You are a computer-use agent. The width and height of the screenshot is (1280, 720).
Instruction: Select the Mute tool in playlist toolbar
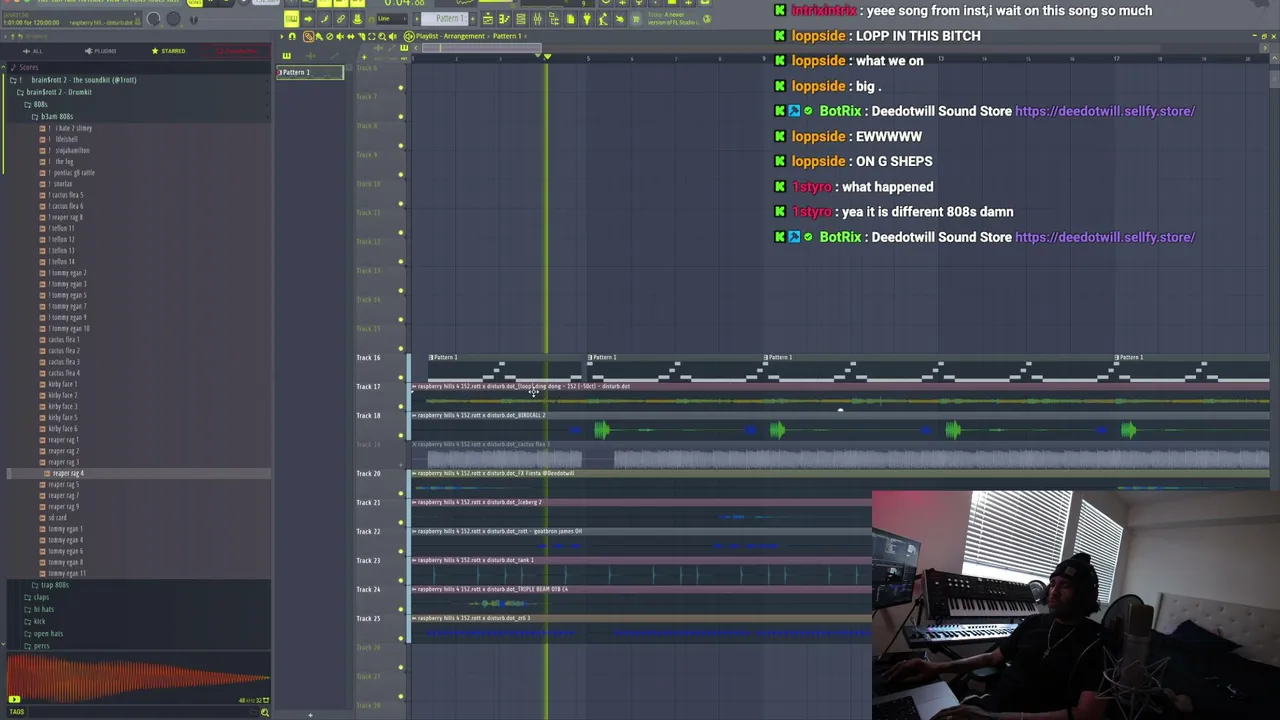click(x=340, y=36)
